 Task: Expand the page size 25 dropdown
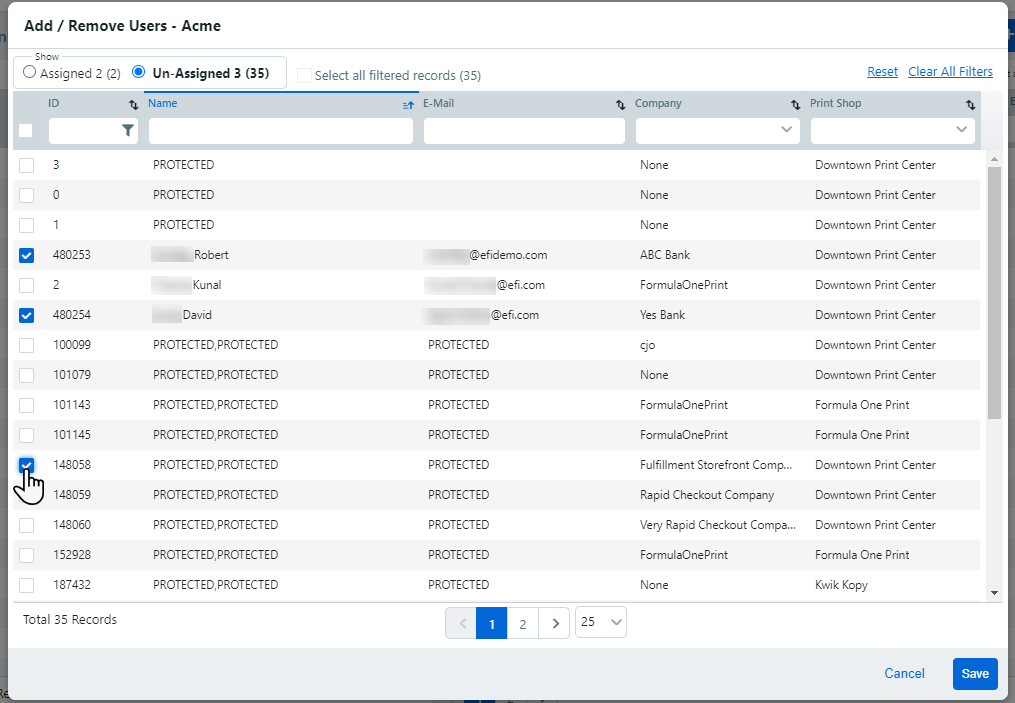click(601, 623)
